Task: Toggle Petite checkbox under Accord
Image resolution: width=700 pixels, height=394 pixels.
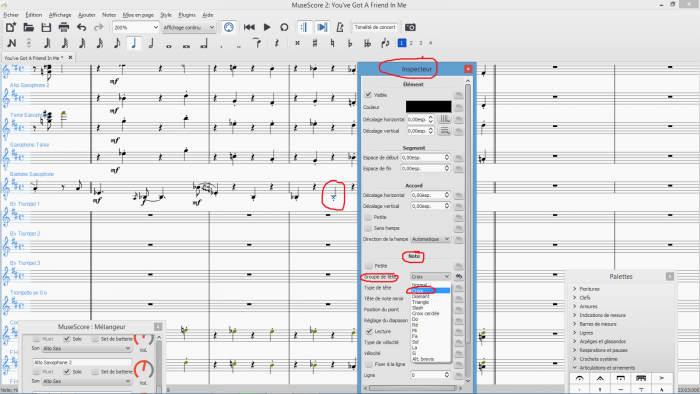Action: 368,217
